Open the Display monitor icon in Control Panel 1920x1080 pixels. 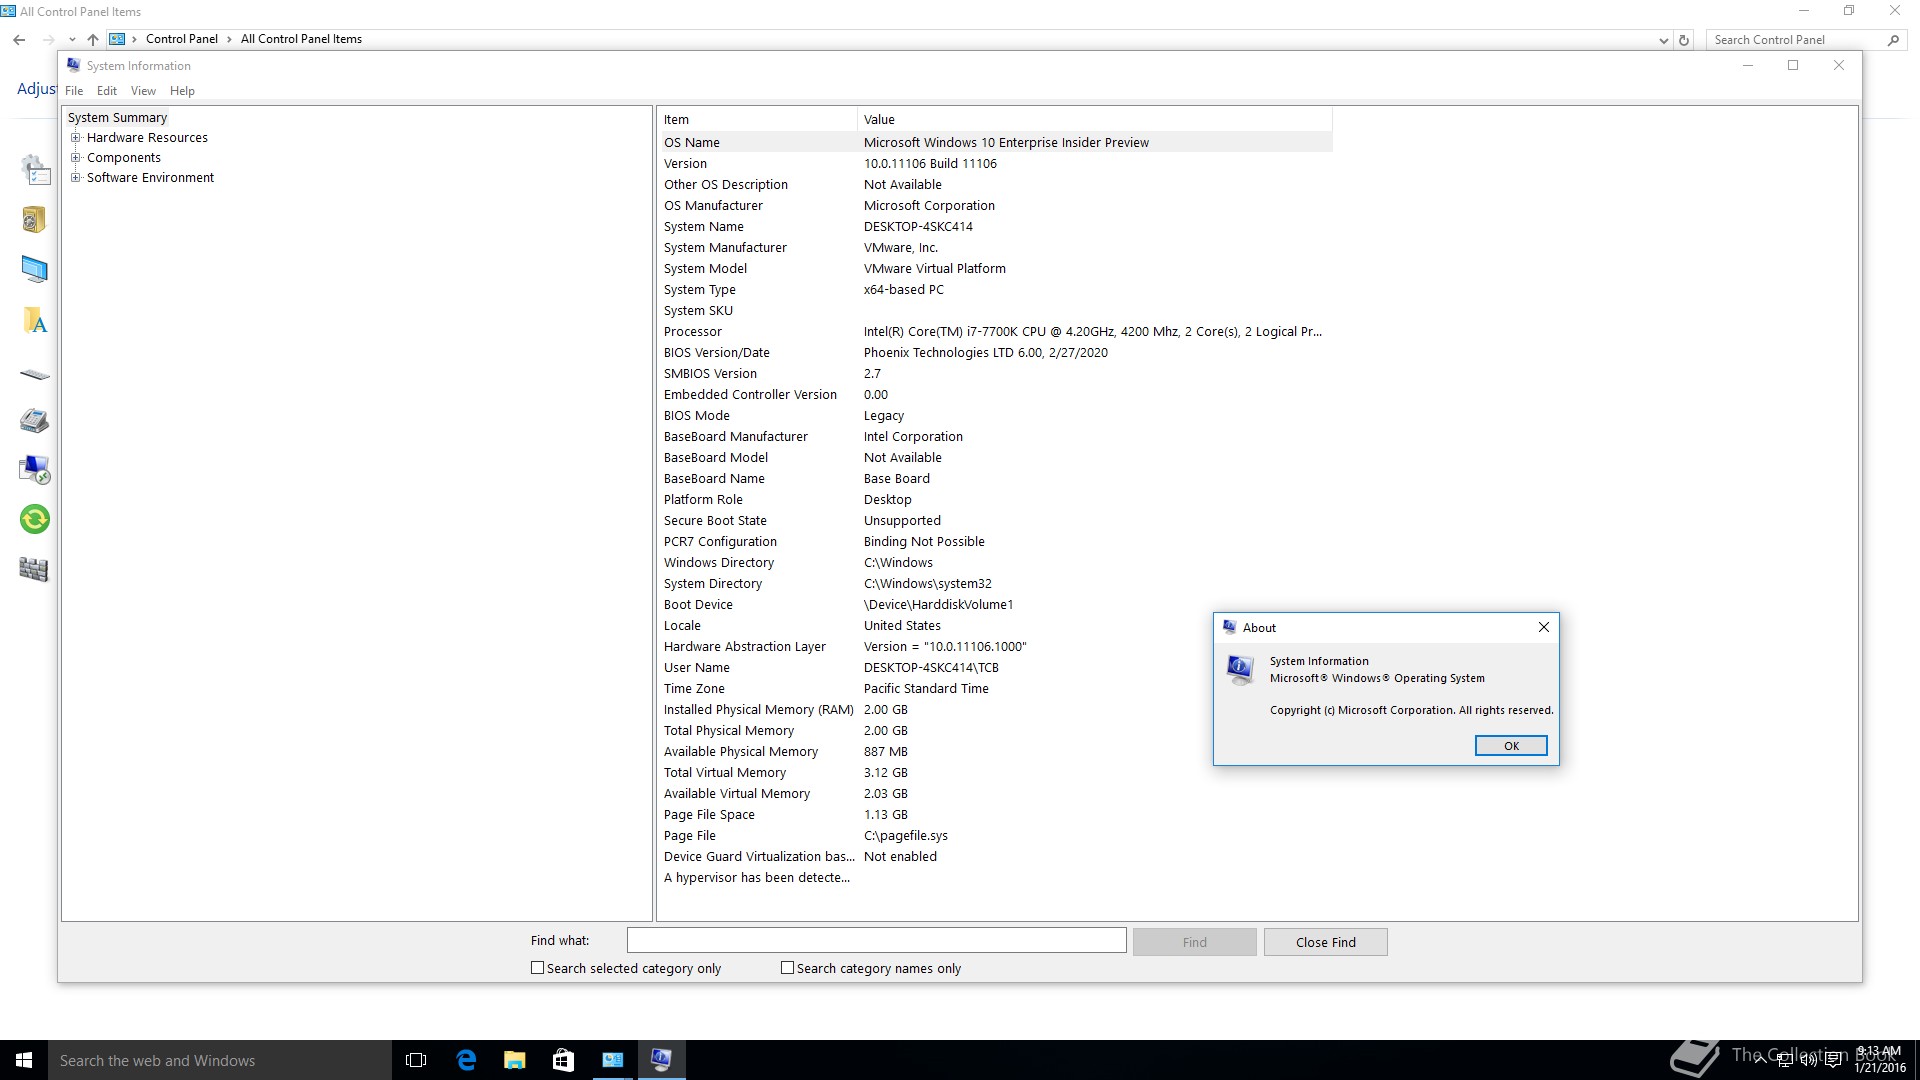tap(34, 269)
